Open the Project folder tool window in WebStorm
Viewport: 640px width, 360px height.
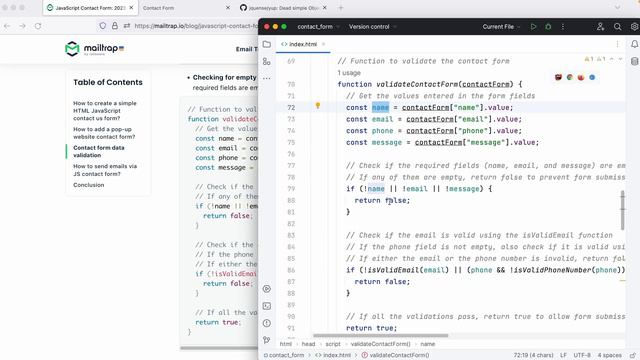click(x=267, y=44)
